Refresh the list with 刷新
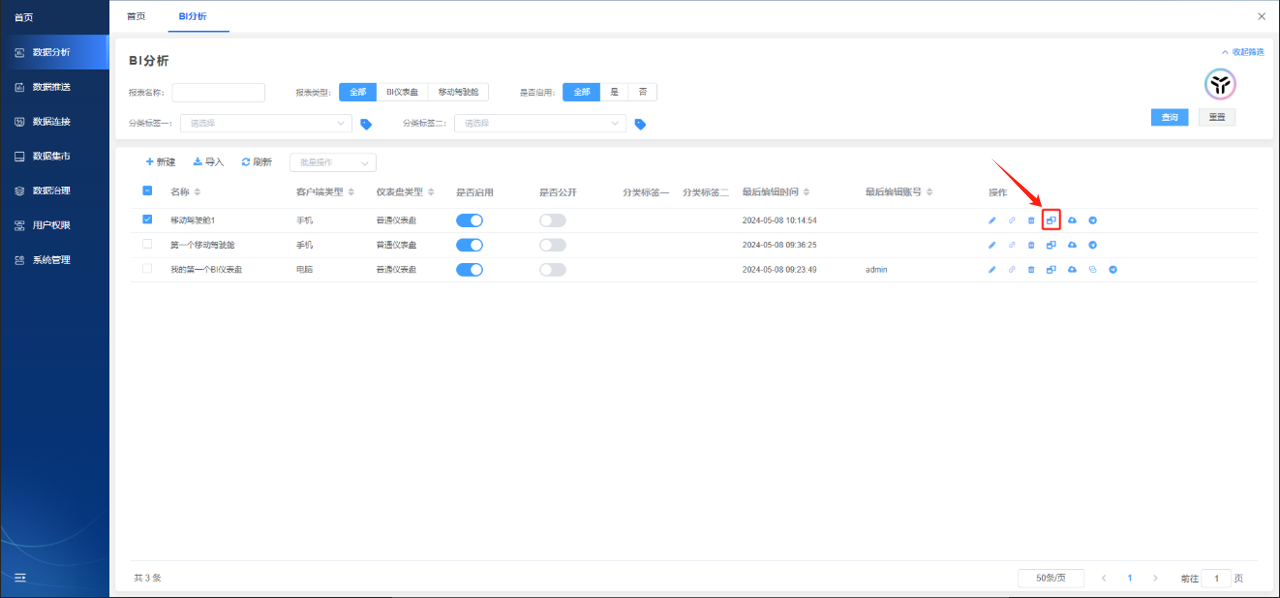 256,162
